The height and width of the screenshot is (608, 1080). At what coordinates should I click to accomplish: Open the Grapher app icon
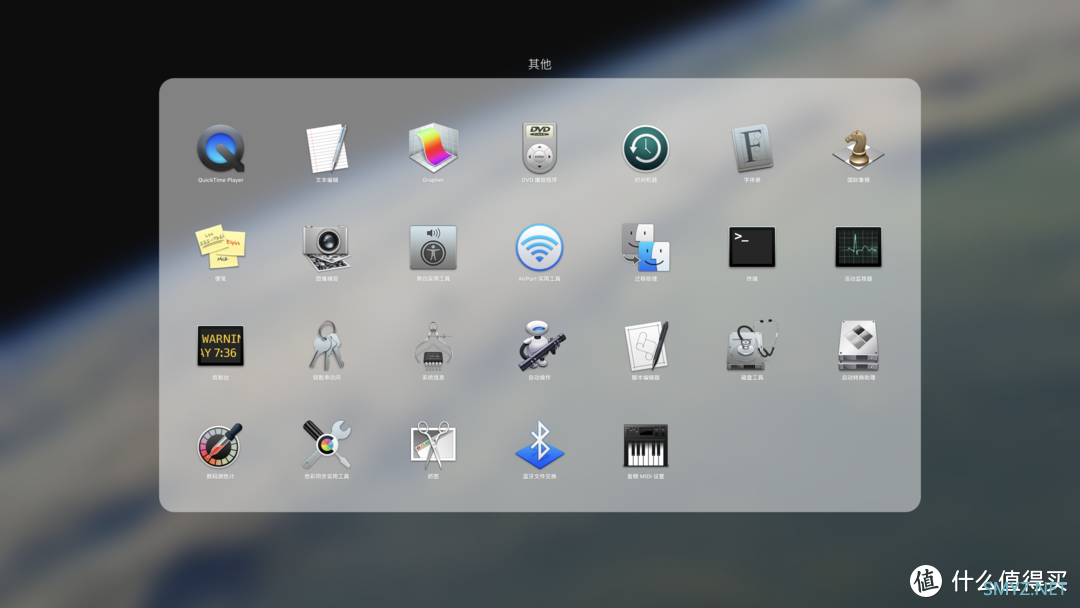coord(433,148)
